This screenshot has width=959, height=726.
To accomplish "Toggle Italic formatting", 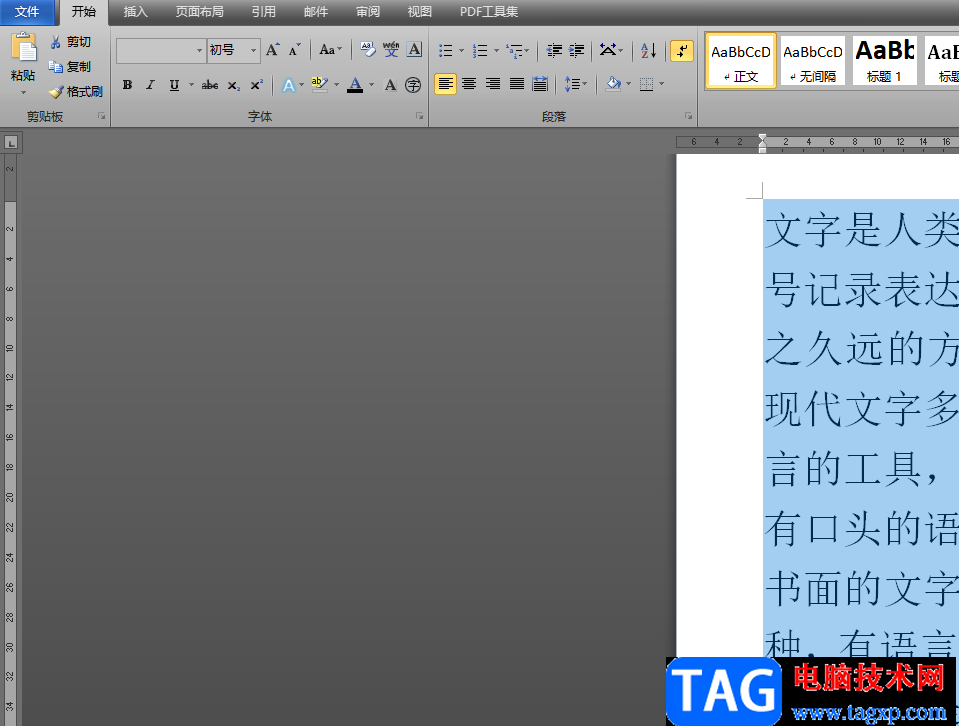I will 150,85.
